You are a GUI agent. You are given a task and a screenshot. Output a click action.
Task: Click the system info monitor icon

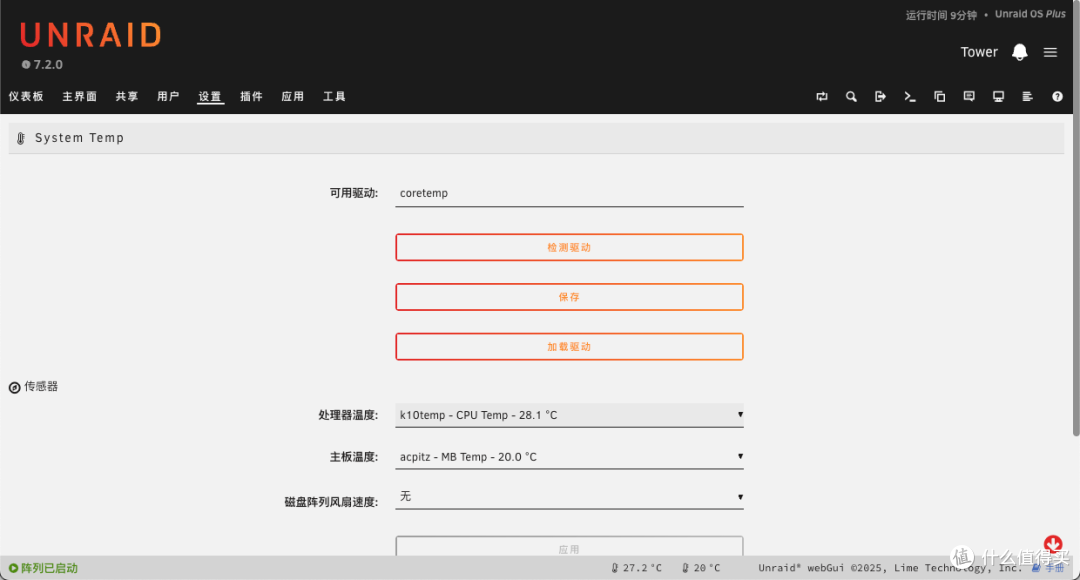(998, 96)
